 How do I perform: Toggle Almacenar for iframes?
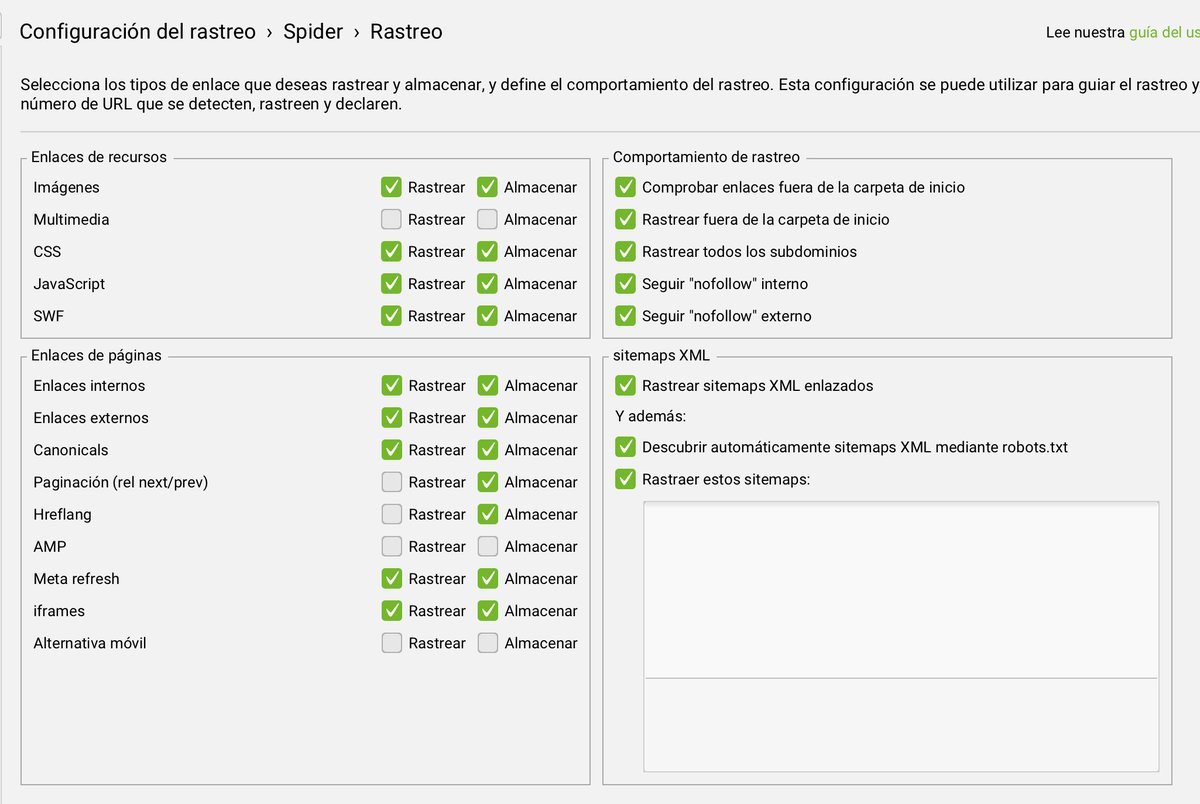click(x=488, y=610)
